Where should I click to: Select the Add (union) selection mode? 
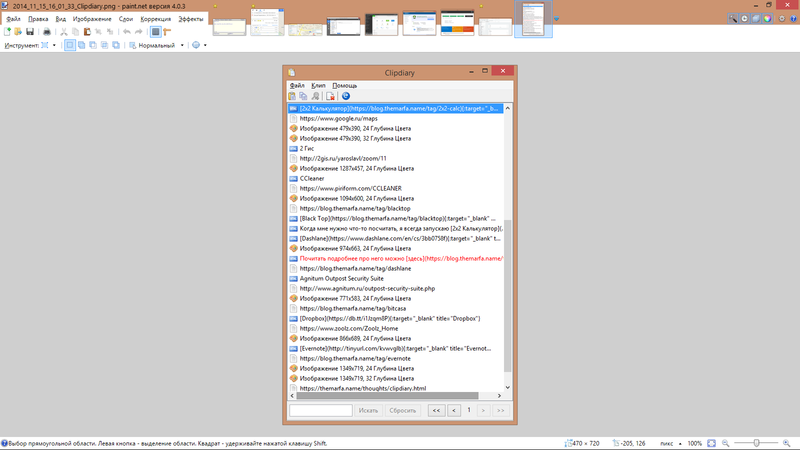point(81,45)
